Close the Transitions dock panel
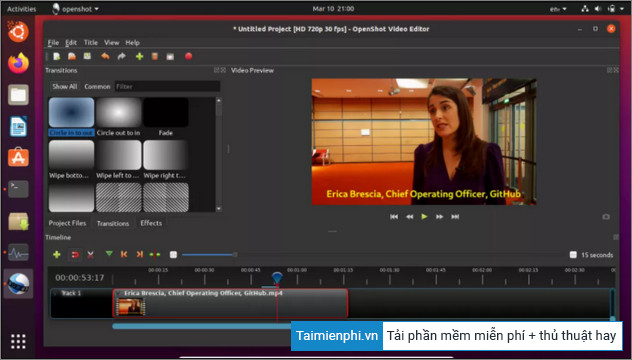The image size is (632, 360). pos(223,70)
